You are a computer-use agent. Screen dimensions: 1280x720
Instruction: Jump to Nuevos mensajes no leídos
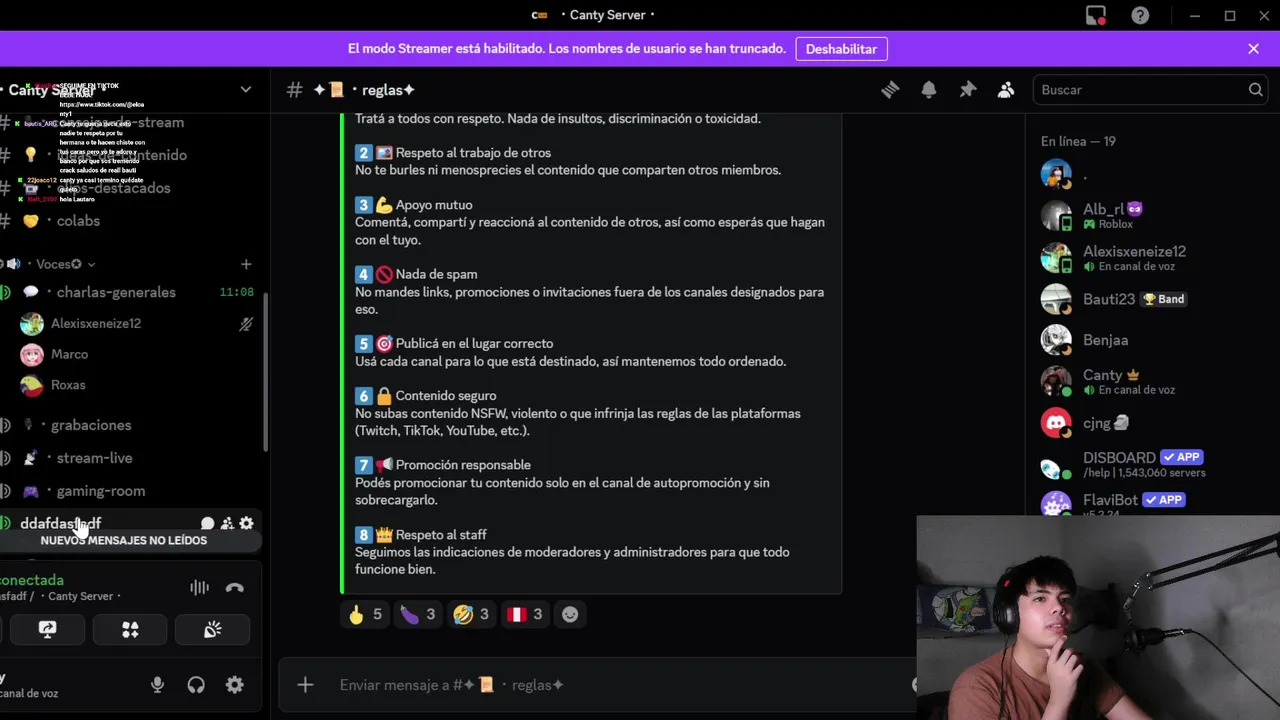click(x=124, y=540)
